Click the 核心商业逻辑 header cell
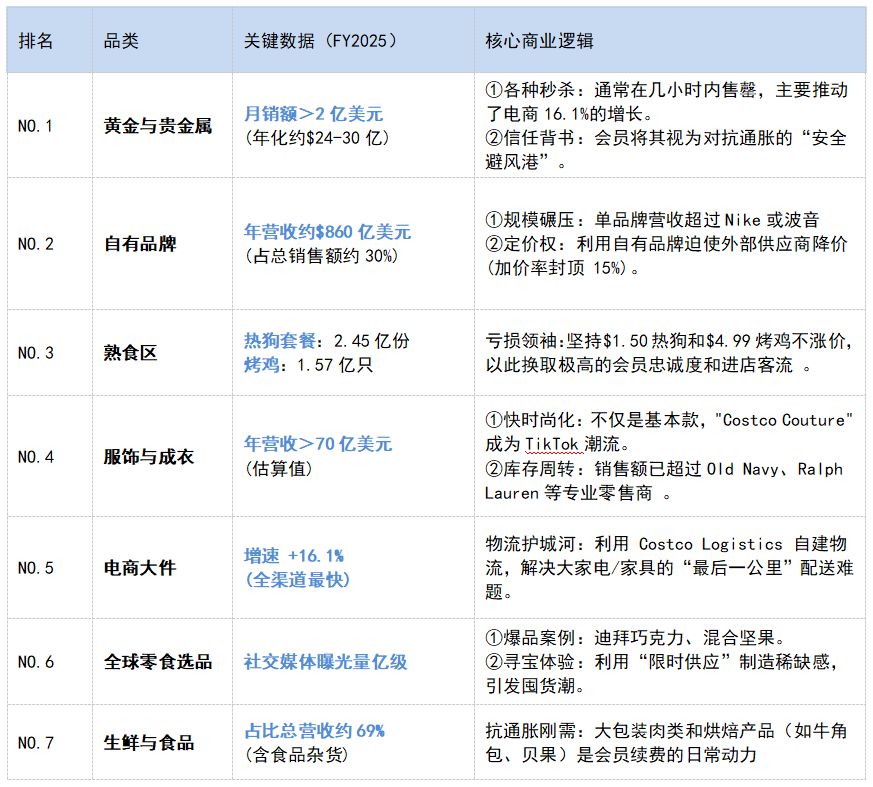Screen dimensions: 873x787 click(539, 41)
